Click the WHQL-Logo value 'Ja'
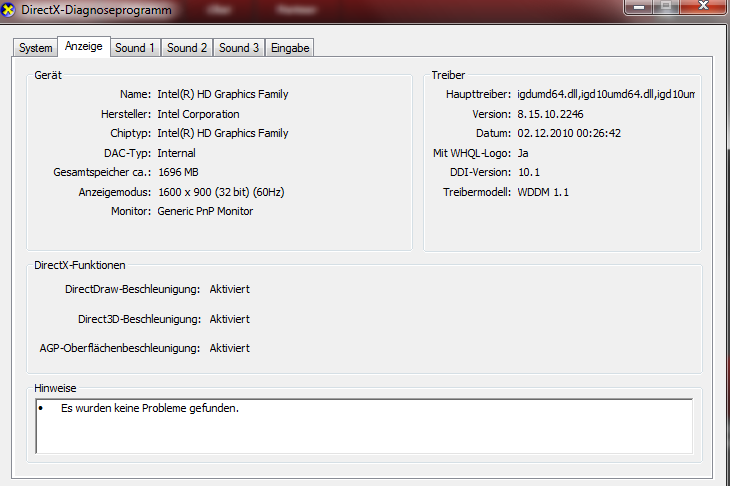 [523, 153]
